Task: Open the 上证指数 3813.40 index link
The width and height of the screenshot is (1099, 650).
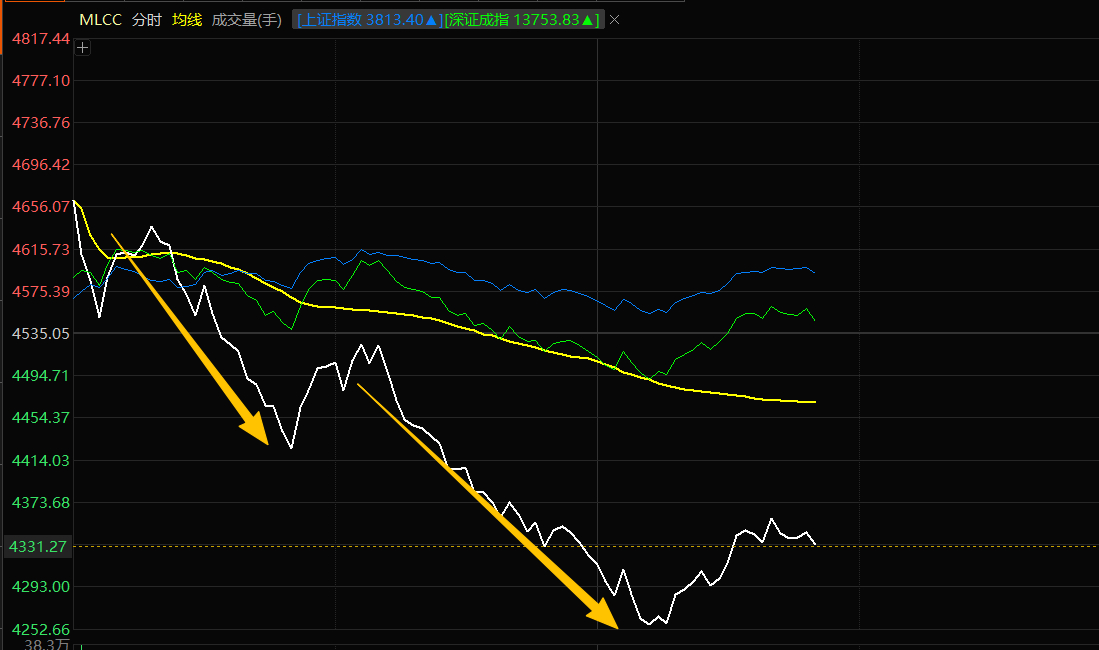Action: tap(370, 20)
